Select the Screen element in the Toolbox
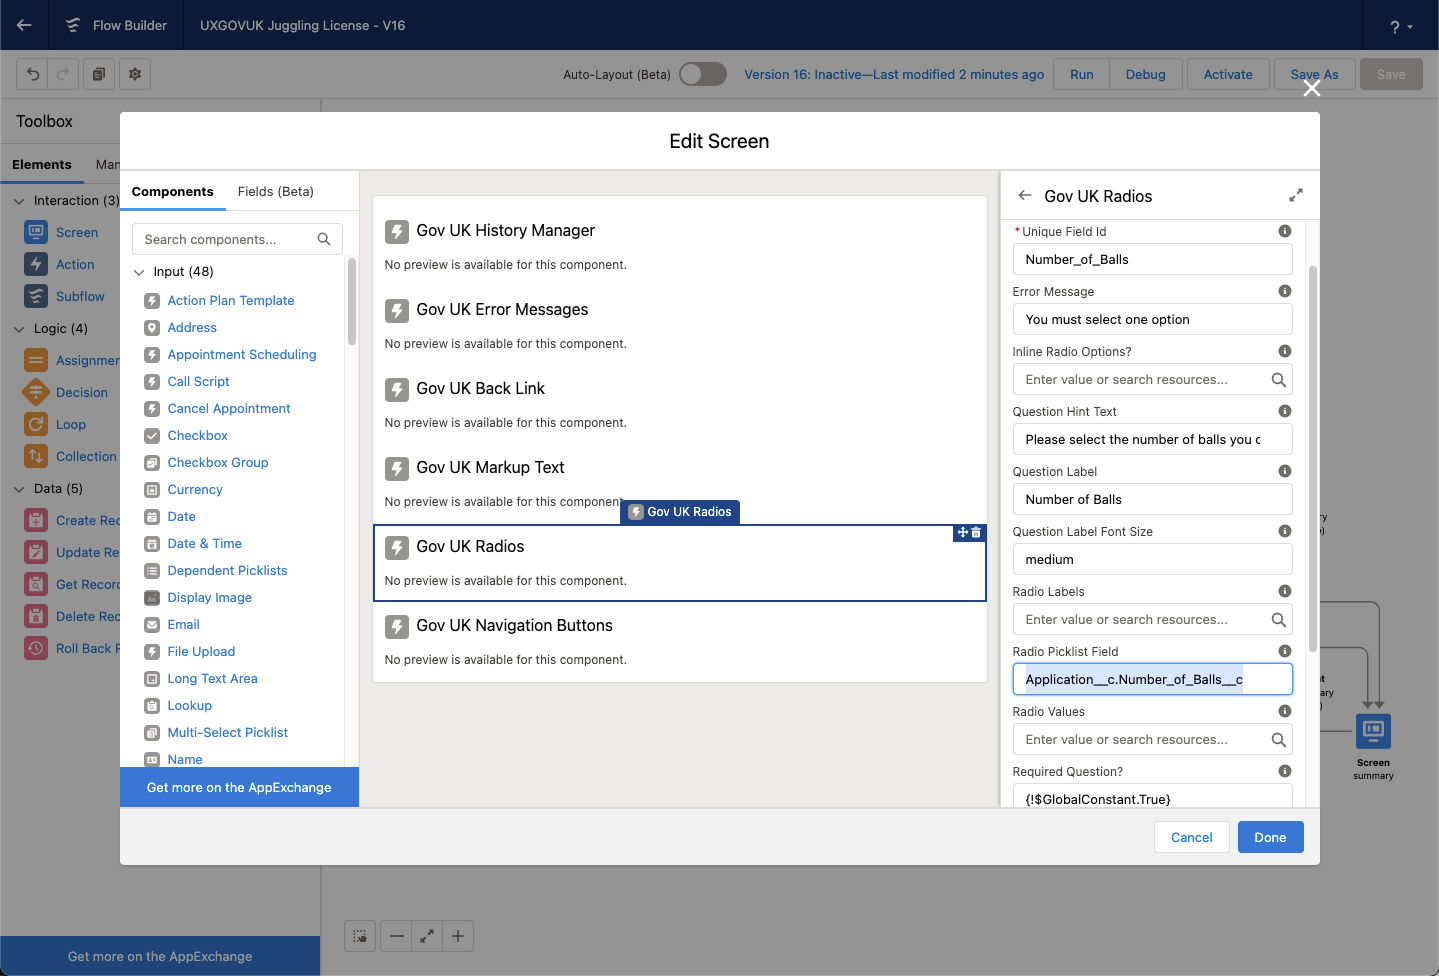1439x976 pixels. tap(75, 232)
